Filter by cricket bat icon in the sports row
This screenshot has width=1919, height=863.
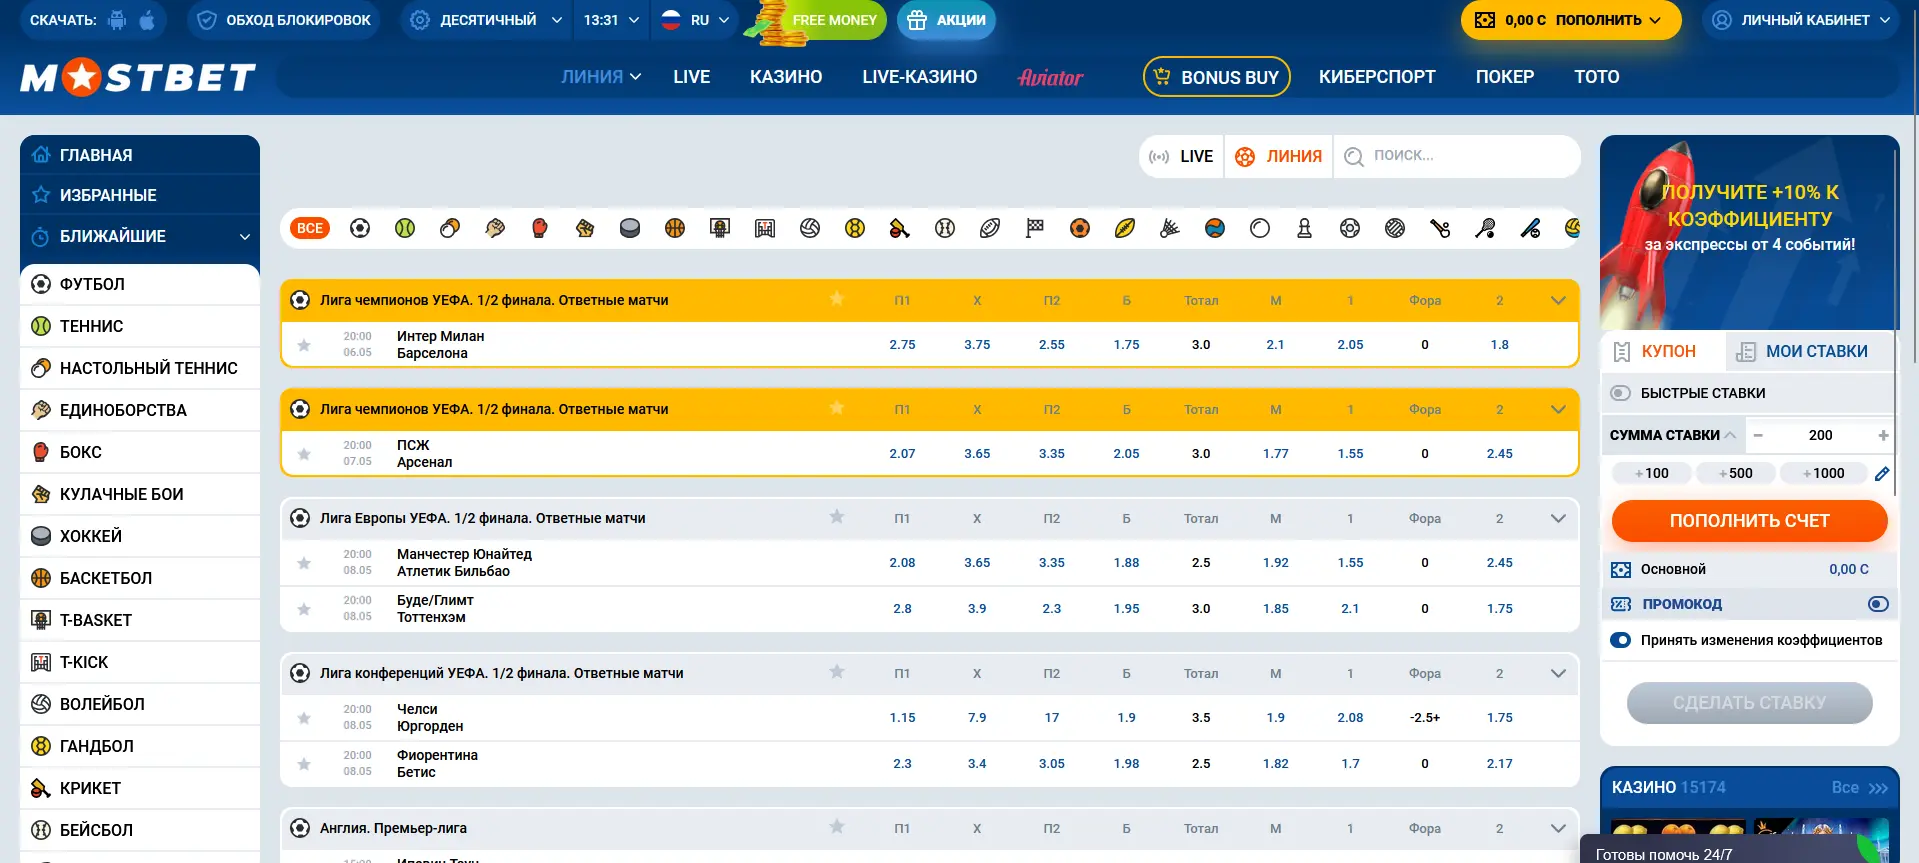tap(900, 228)
